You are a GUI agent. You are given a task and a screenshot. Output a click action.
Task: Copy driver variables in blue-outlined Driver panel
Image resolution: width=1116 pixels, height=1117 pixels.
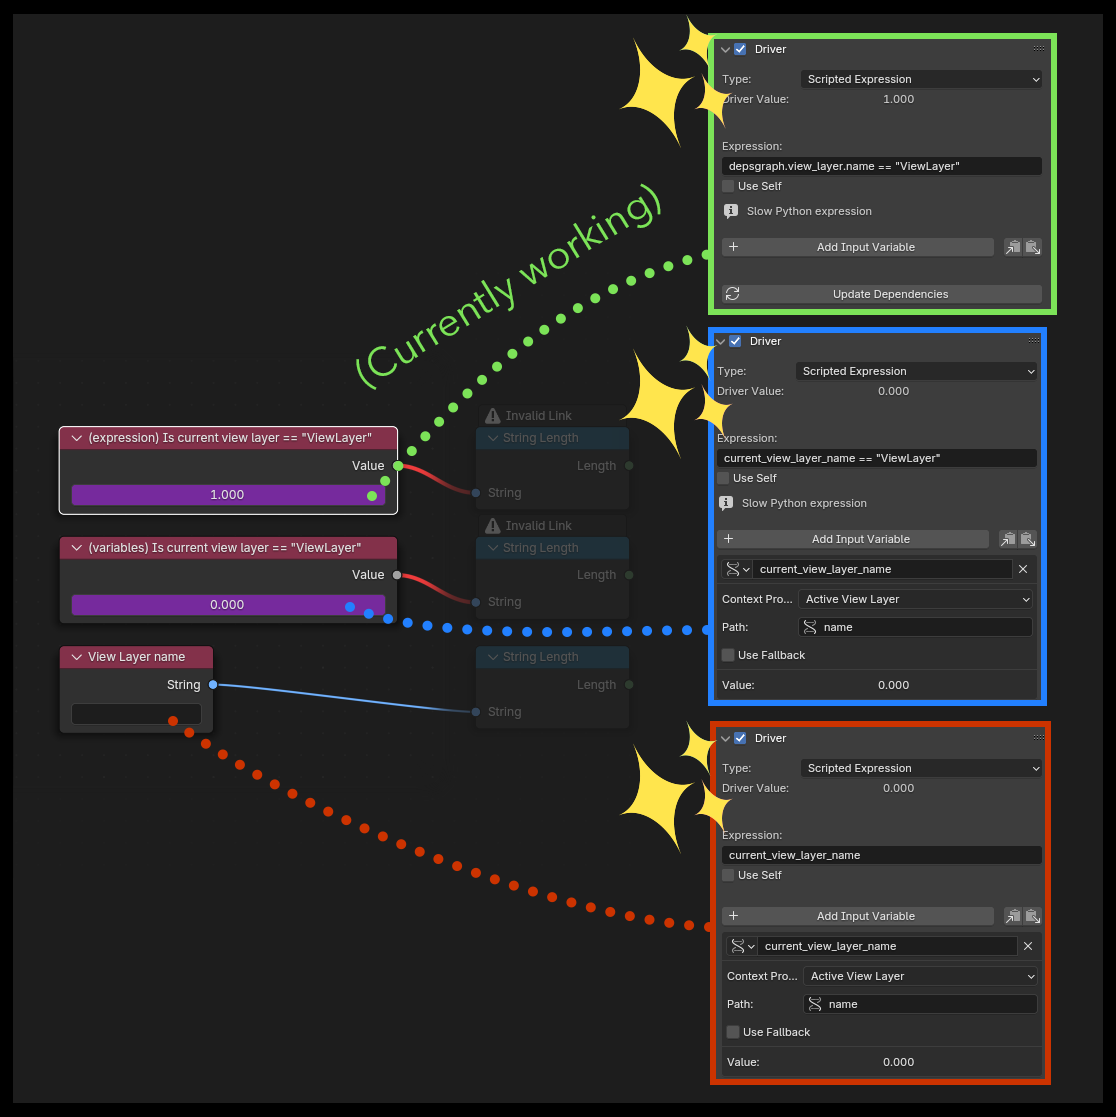click(x=1007, y=539)
